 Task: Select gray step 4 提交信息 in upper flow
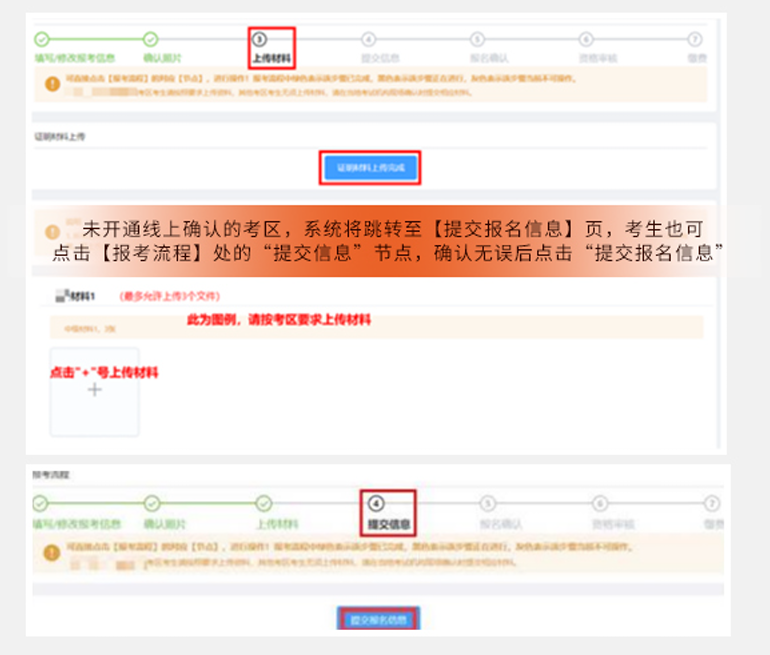pyautogui.click(x=369, y=40)
